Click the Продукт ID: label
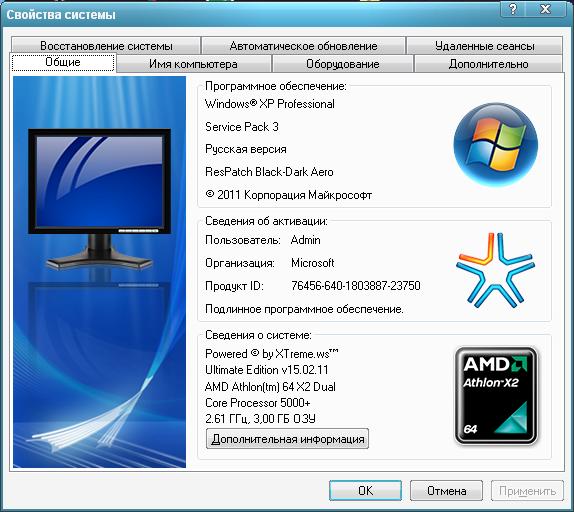This screenshot has width=574, height=512. 234,285
